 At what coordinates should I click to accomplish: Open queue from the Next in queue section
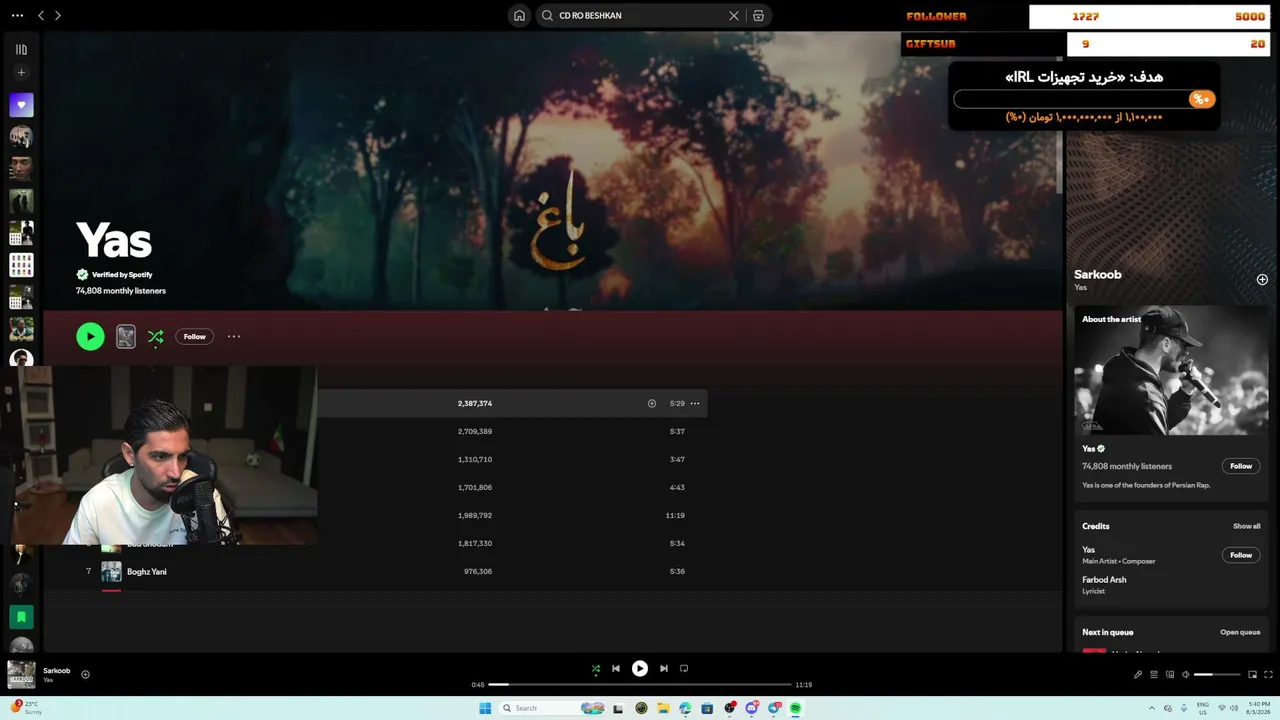1240,632
